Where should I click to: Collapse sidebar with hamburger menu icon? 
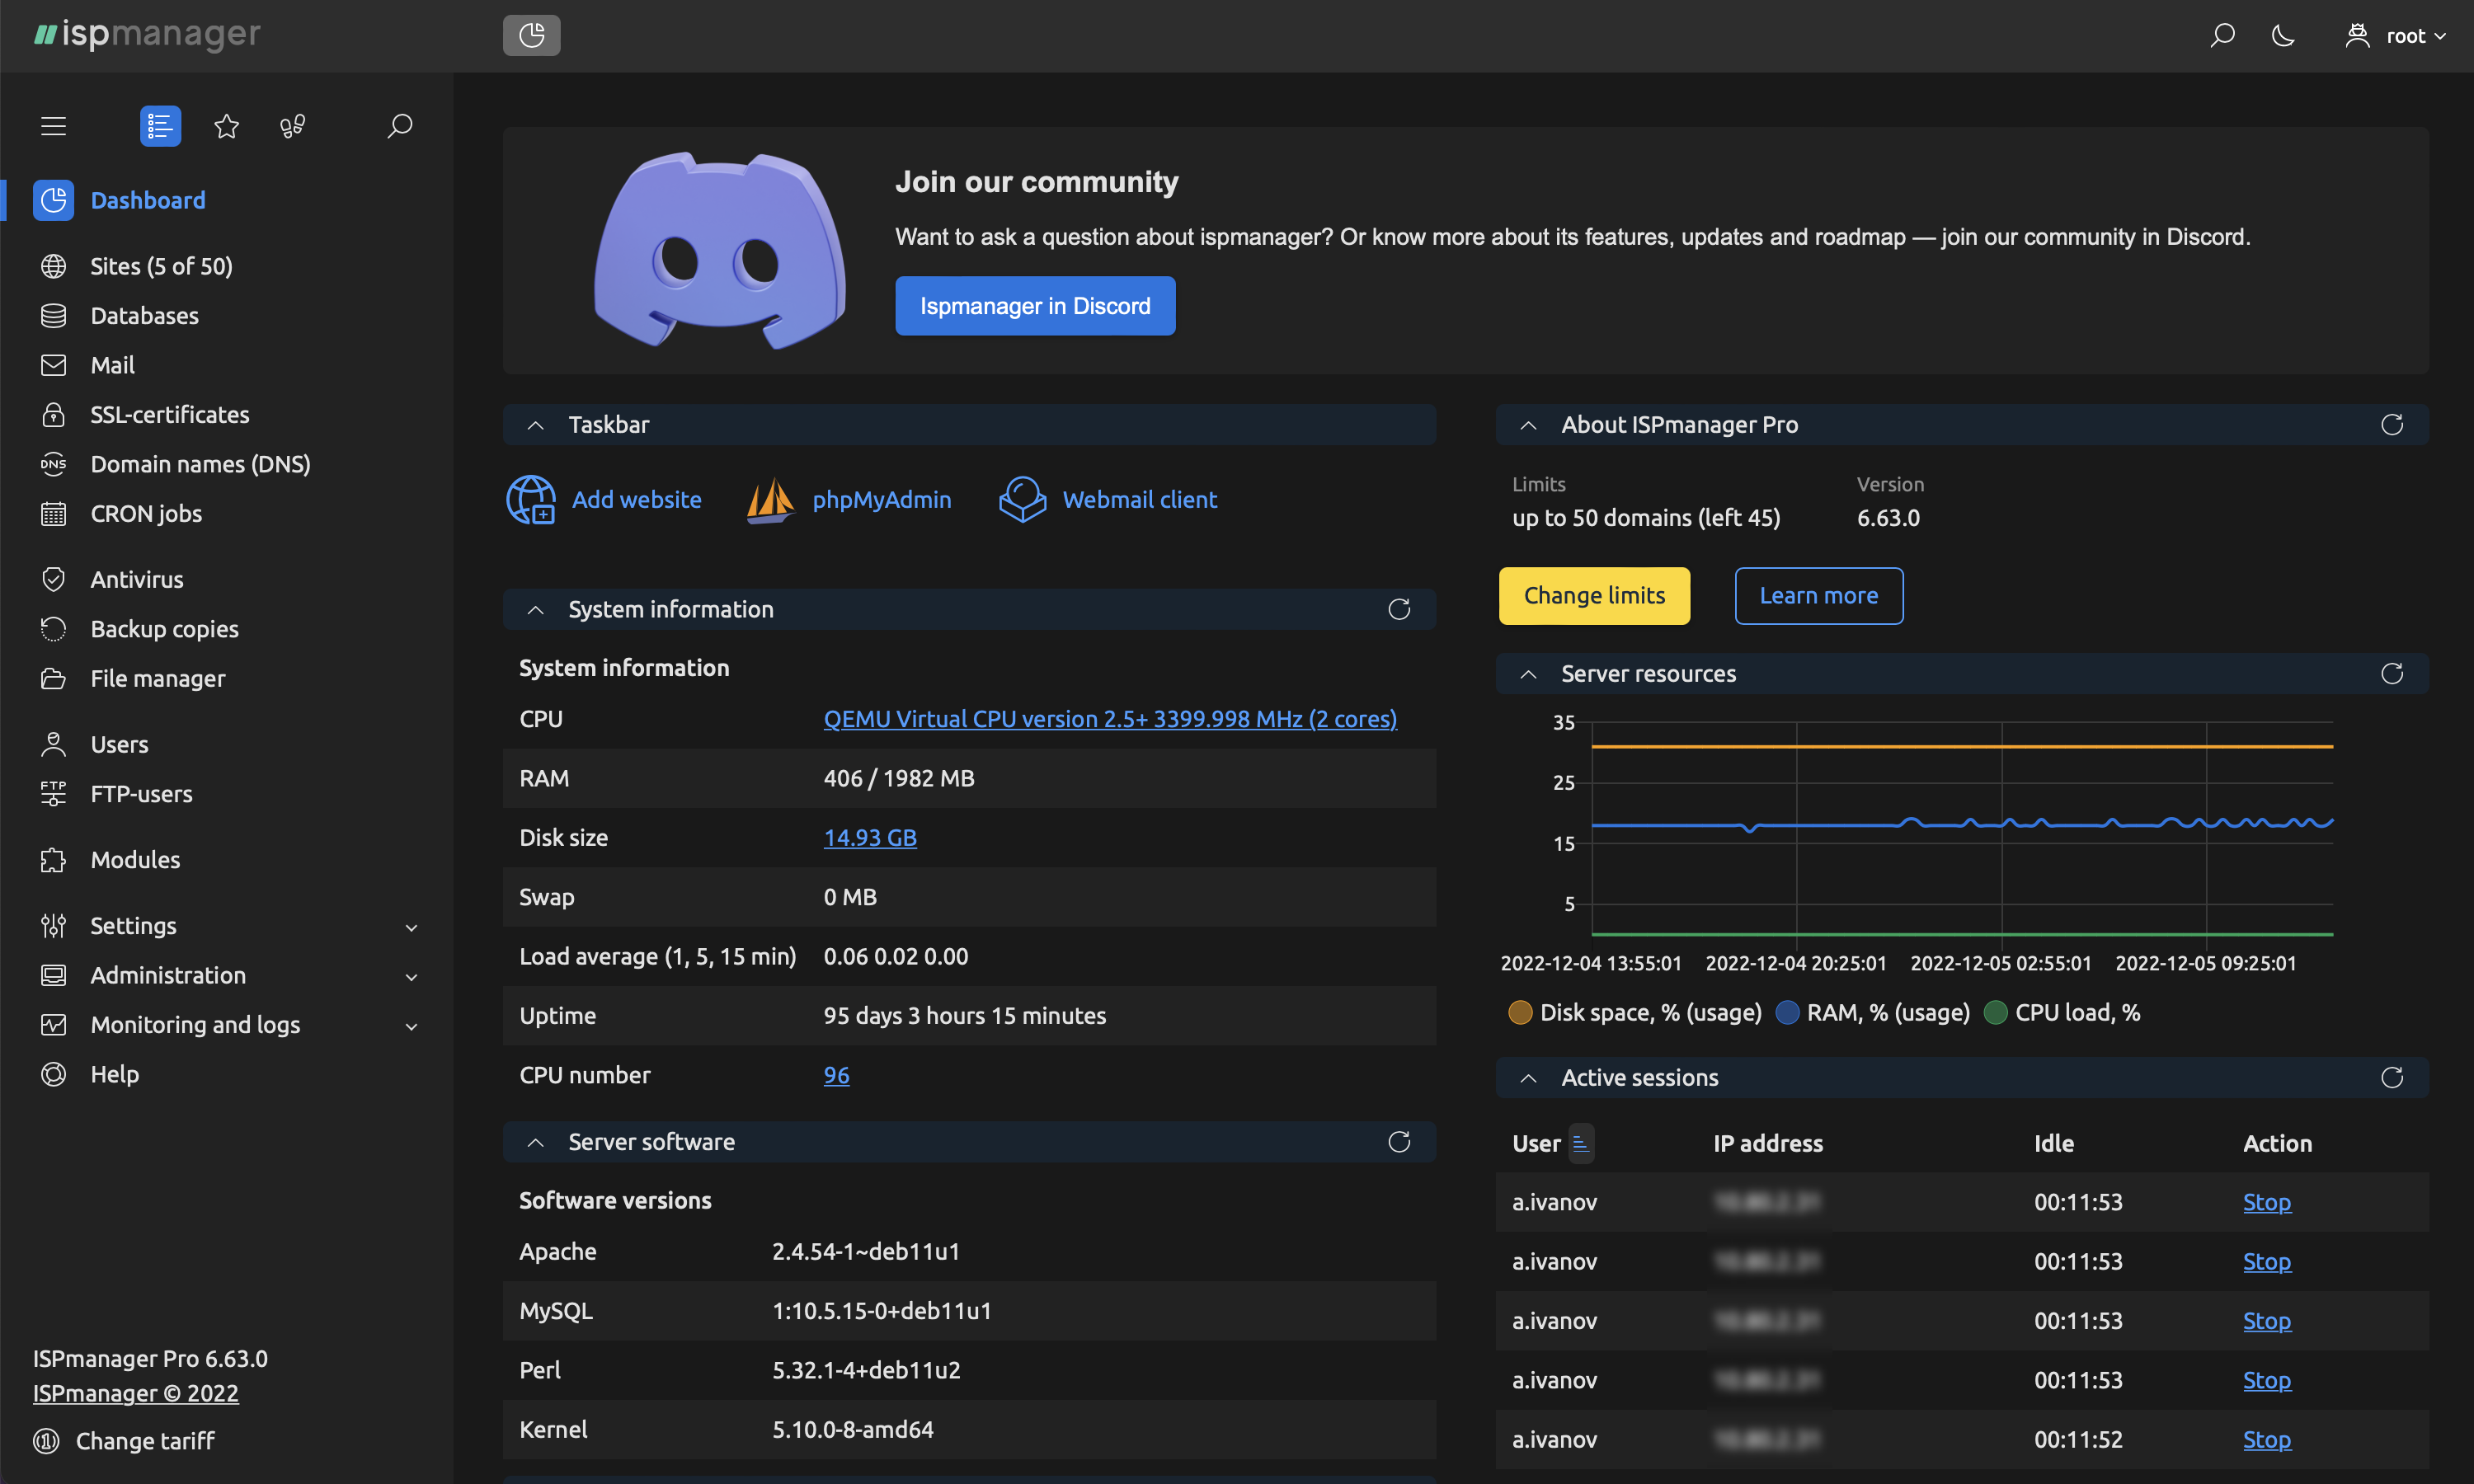pyautogui.click(x=53, y=126)
